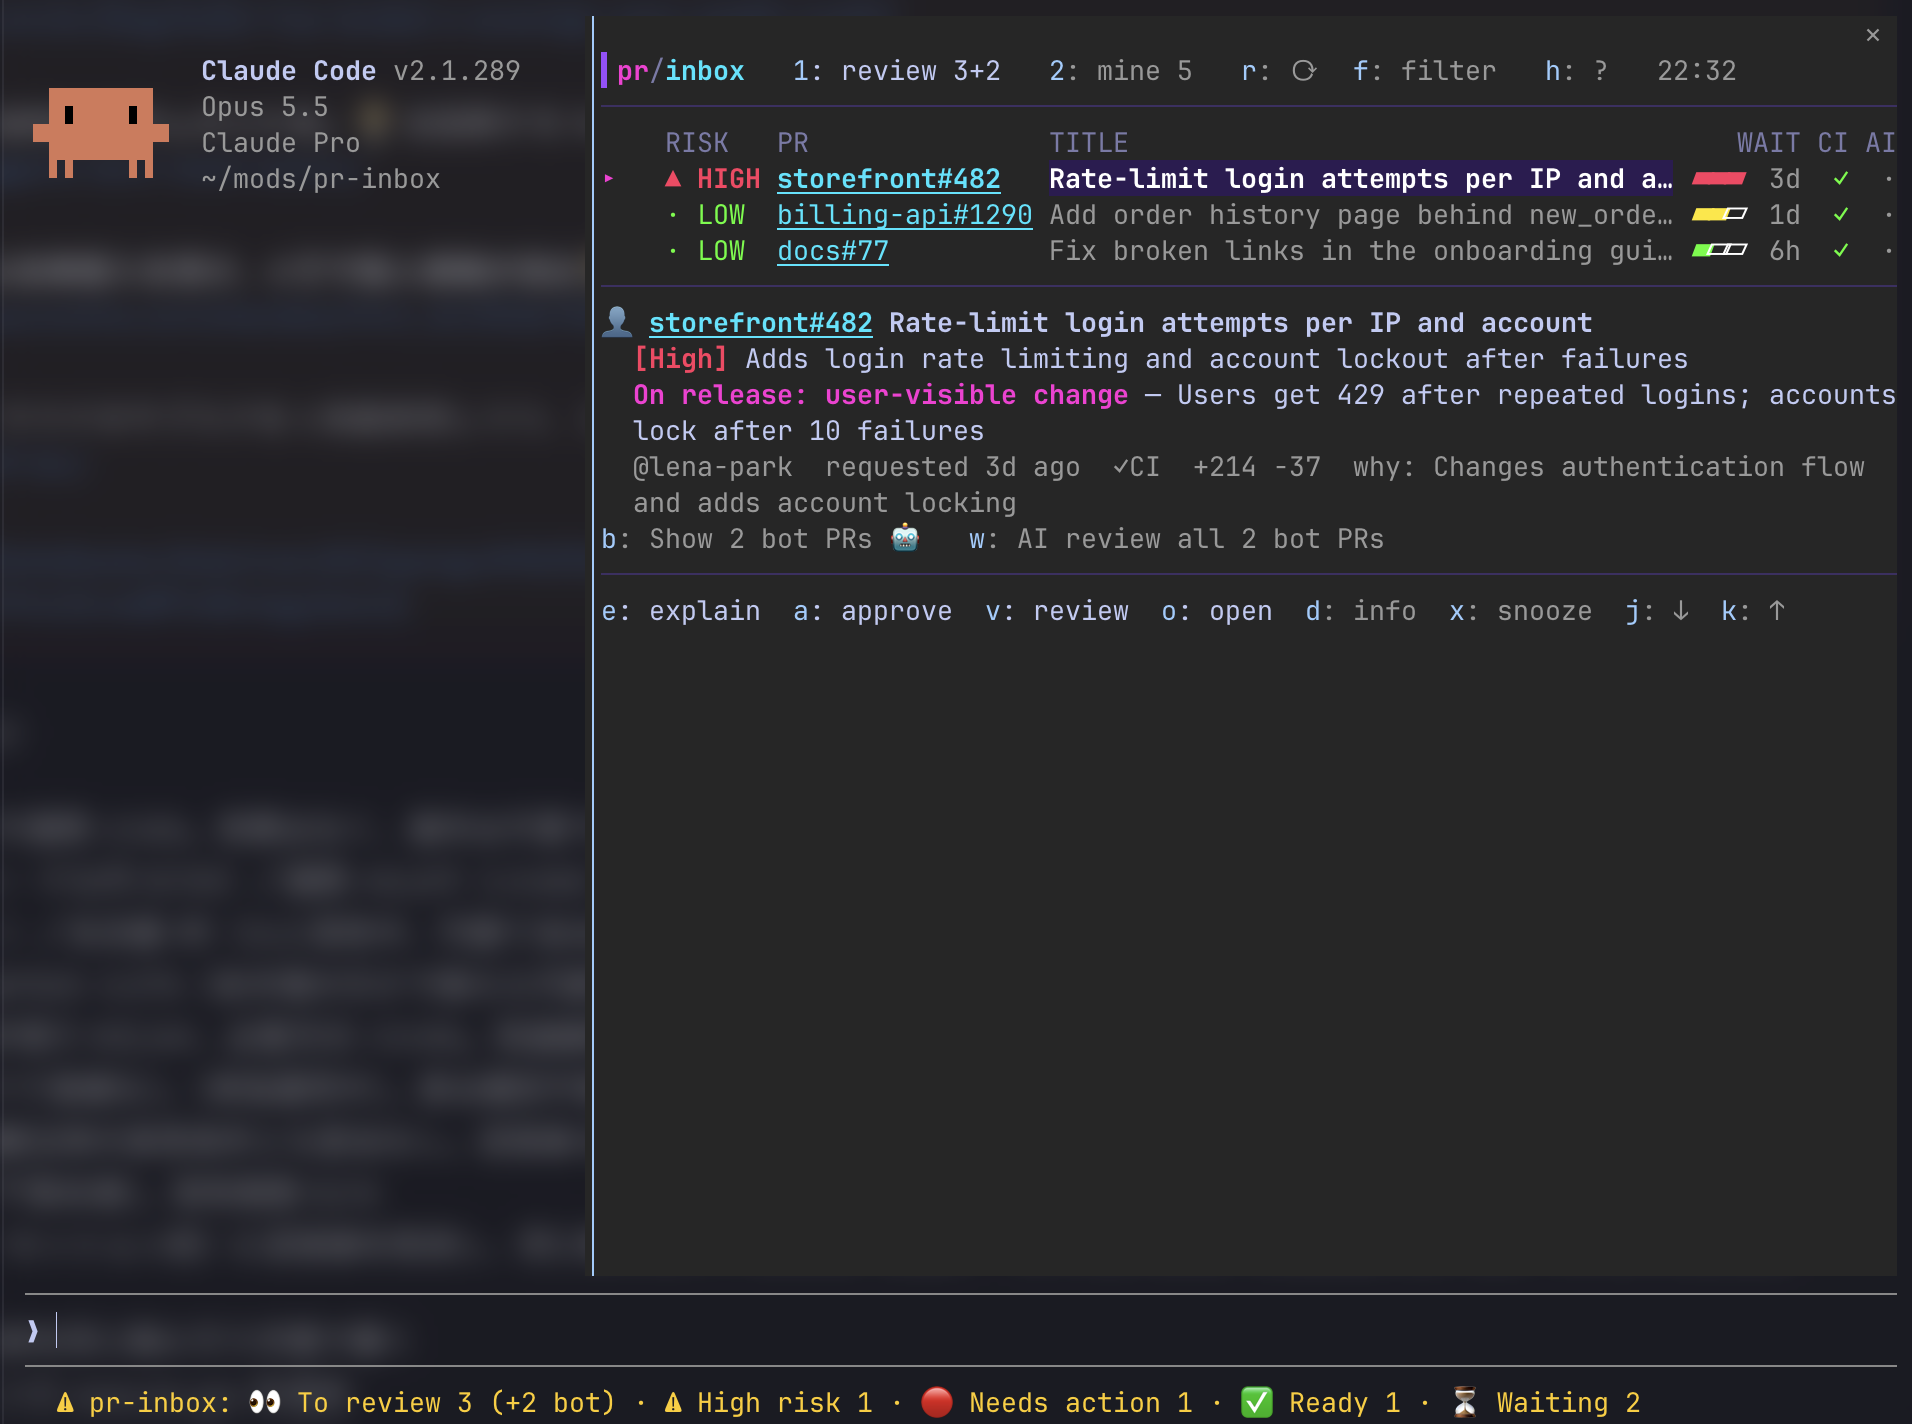Viewport: 1912px width, 1424px height.
Task: Open the storefront#482 link in the detail pane
Action: (x=761, y=323)
